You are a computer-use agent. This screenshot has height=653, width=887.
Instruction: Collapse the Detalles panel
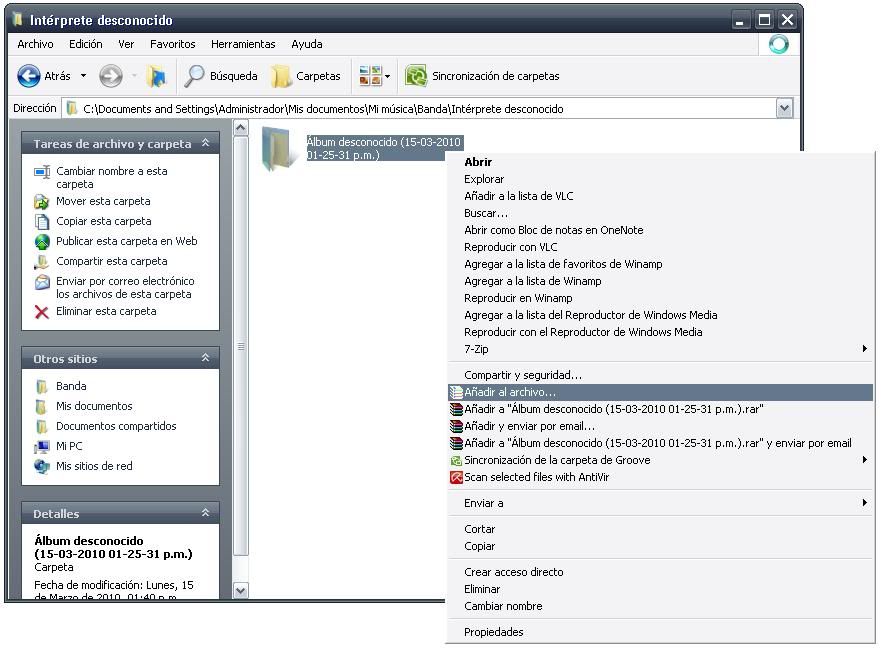pos(205,513)
